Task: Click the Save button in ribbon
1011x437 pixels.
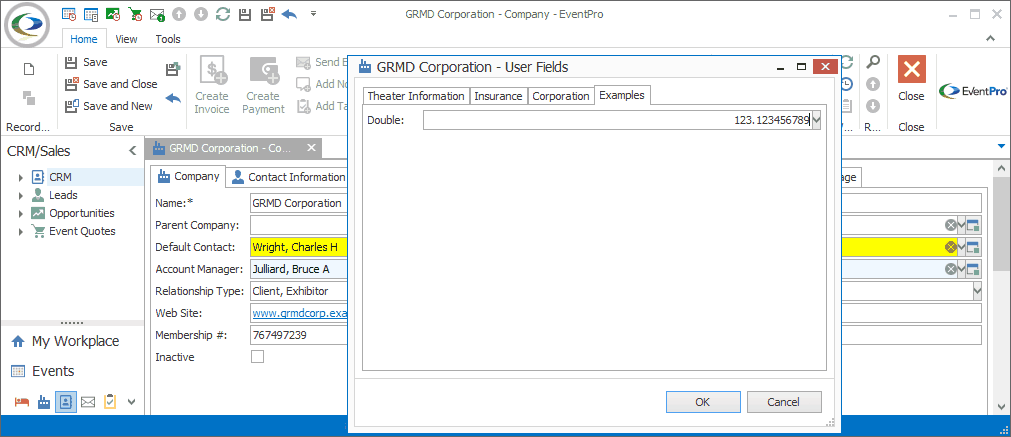Action: (86, 63)
